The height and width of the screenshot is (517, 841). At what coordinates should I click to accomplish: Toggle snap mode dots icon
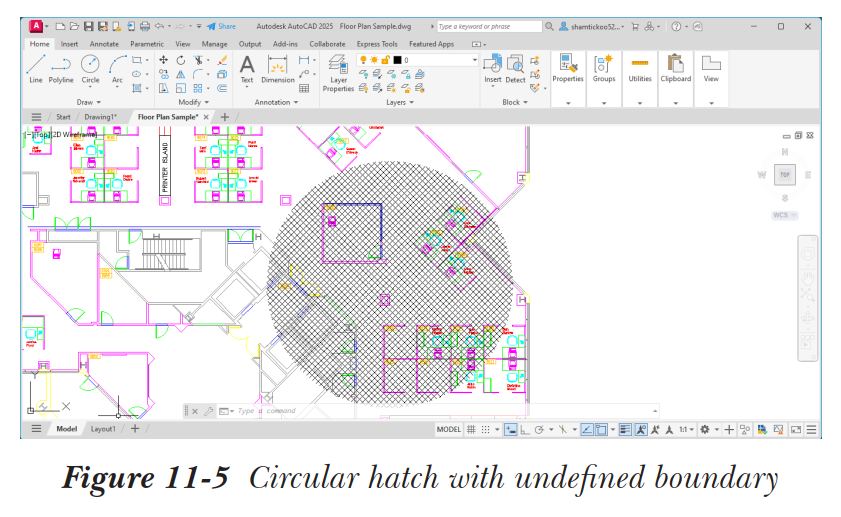(485, 430)
